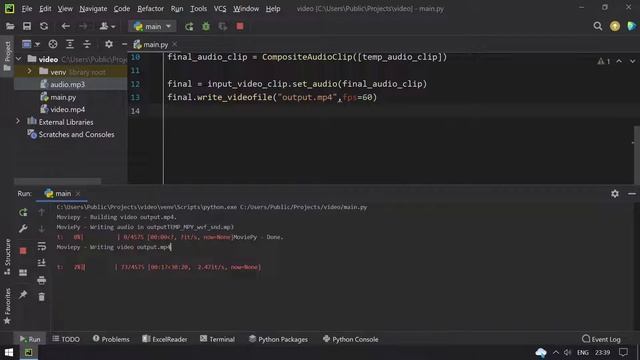Collapse all items in the project tree
The width and height of the screenshot is (640, 360).
[87, 44]
